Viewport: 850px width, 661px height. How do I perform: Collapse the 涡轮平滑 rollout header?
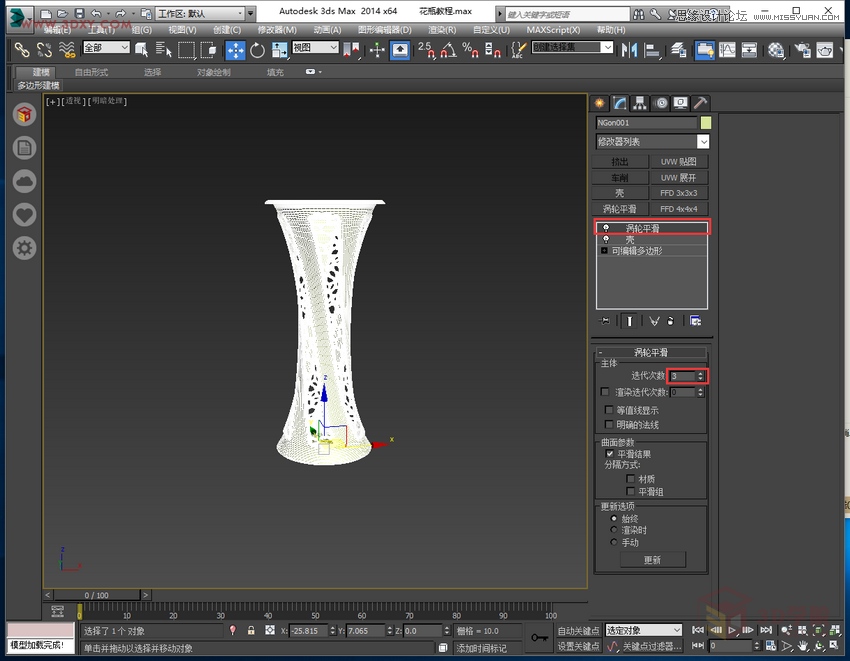pyautogui.click(x=600, y=352)
